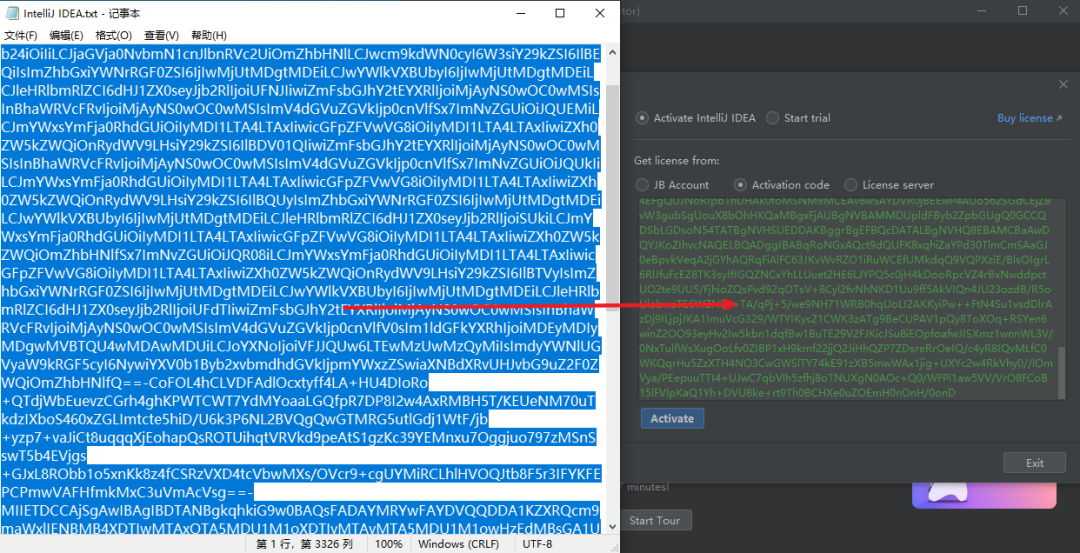This screenshot has height=553, width=1080.
Task: Open the 查看(V) menu
Action: pos(161,35)
